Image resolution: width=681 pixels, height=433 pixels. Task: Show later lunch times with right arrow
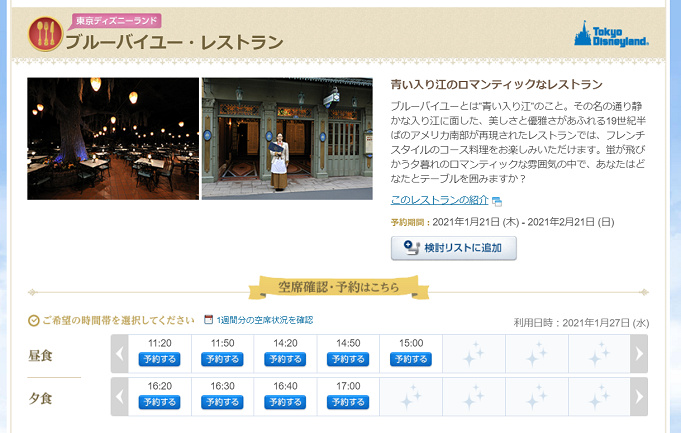[639, 354]
